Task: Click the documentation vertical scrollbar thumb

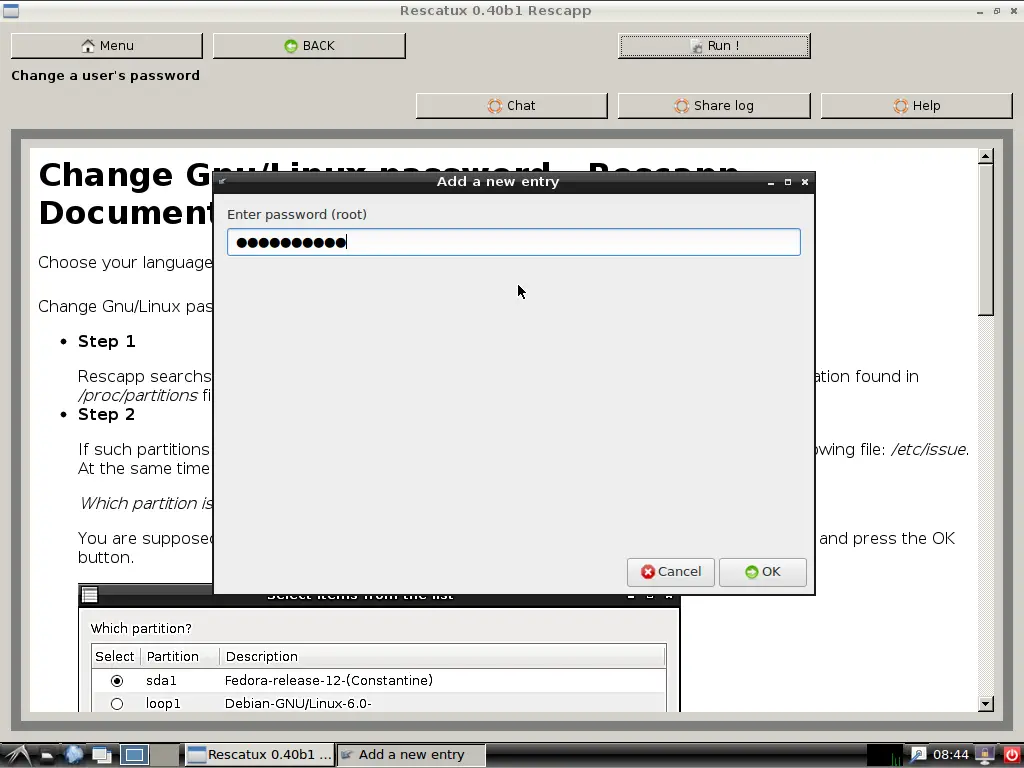Action: click(x=986, y=240)
